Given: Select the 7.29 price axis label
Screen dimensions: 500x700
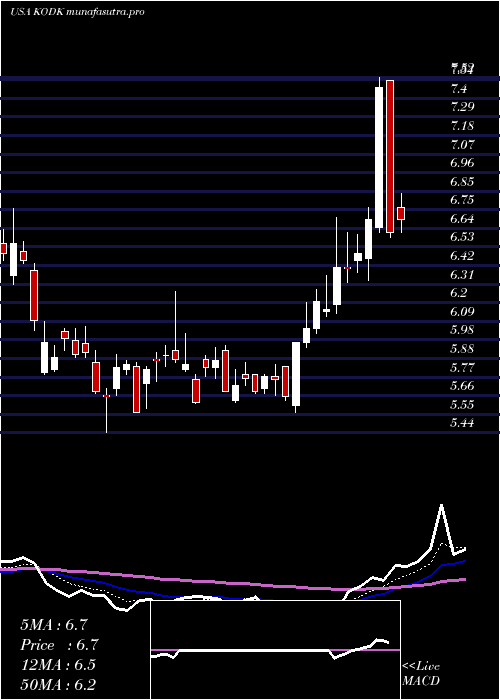Looking at the screenshot, I should click(x=462, y=107).
